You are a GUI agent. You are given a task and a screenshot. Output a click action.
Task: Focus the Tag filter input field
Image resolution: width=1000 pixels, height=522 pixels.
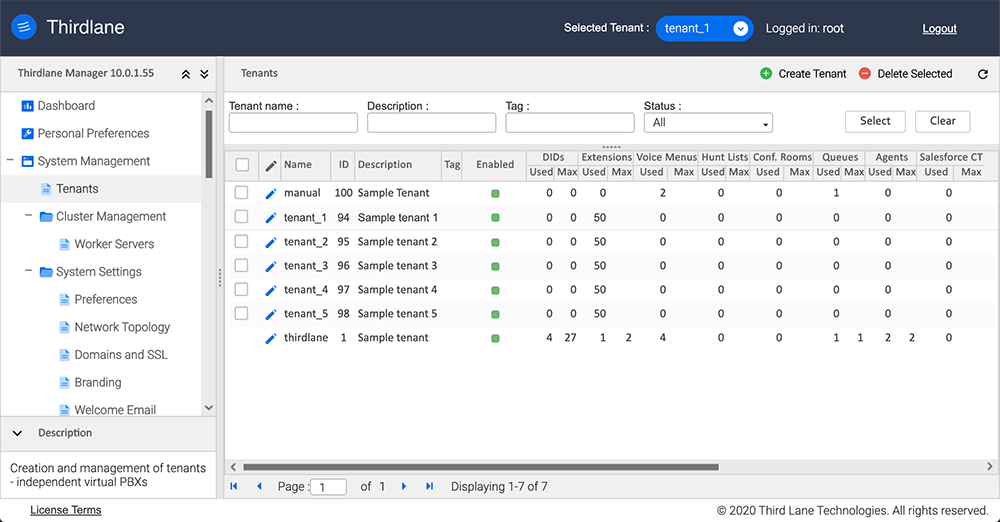point(570,123)
